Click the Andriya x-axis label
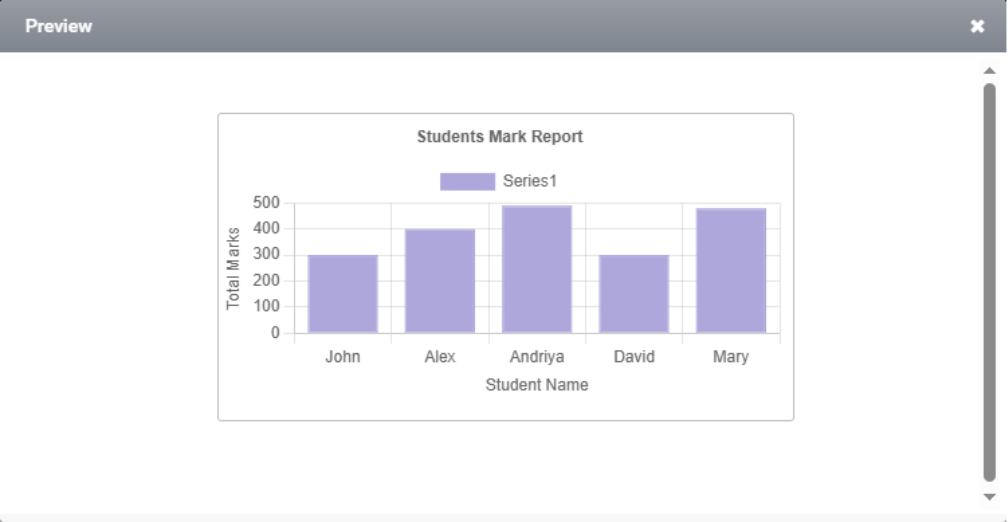Screen dimensions: 1008x522 (x=537, y=357)
